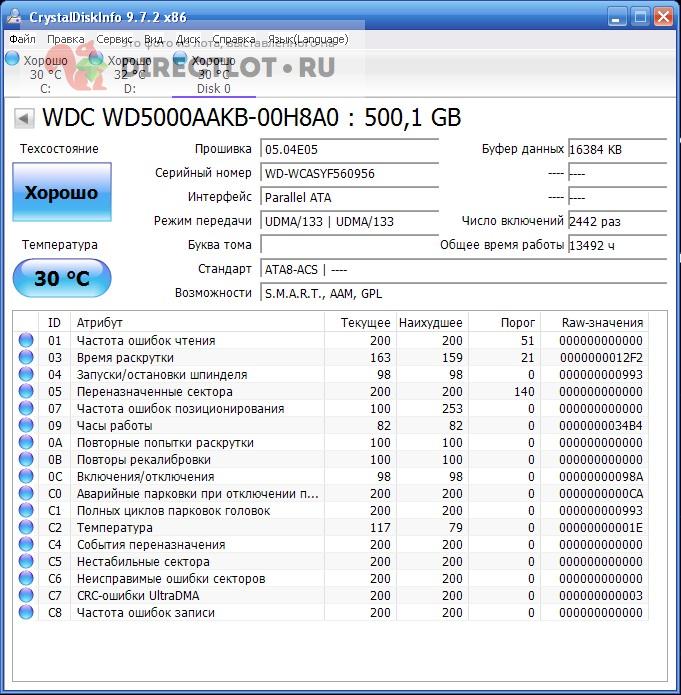Click the Raw-значения column header

click(x=594, y=323)
